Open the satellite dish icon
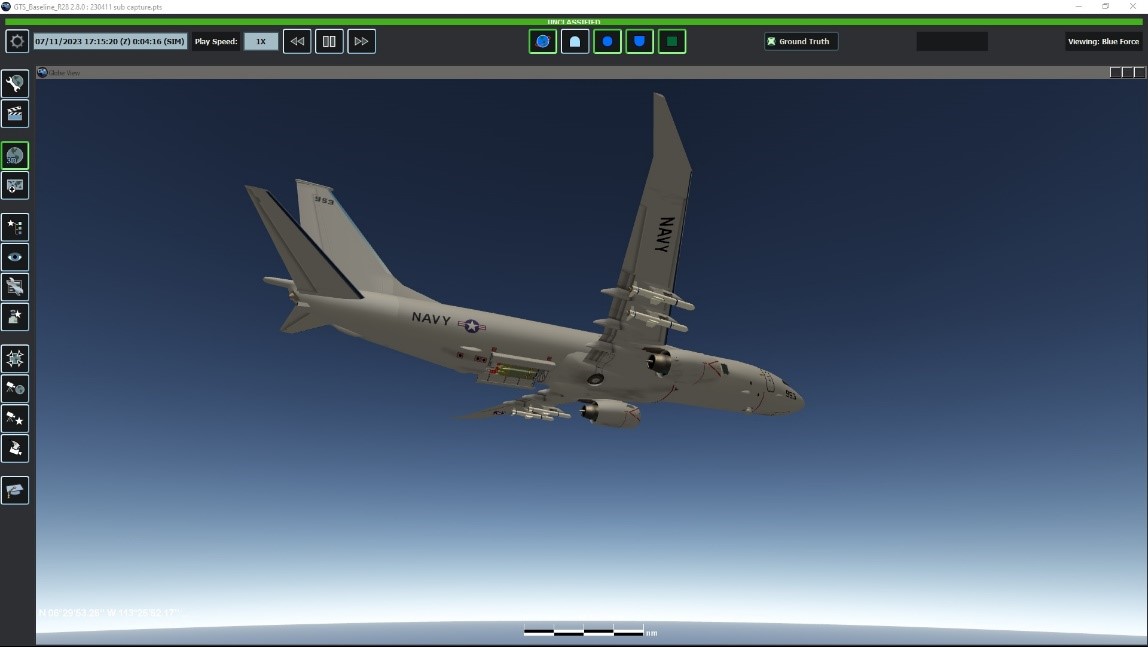The height and width of the screenshot is (647, 1148). pos(15,449)
